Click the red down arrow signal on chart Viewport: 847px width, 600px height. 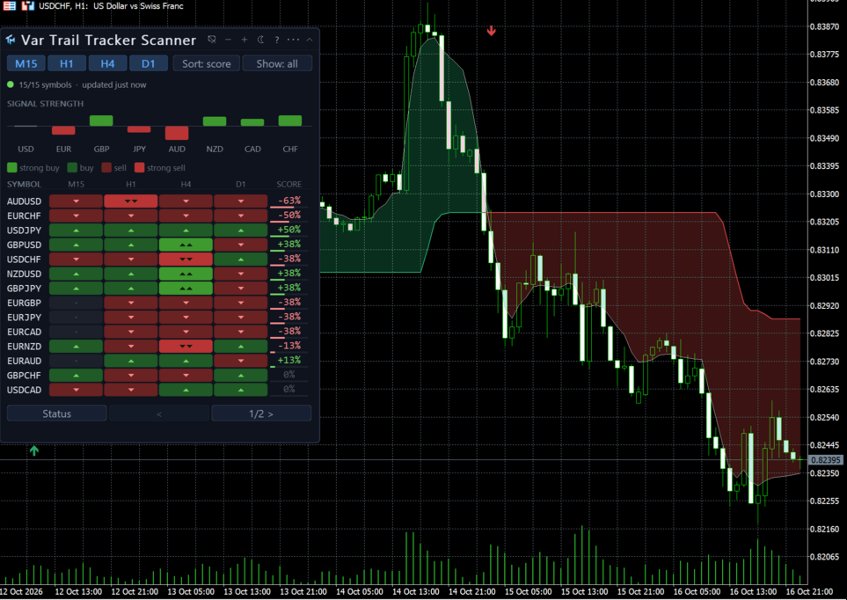click(x=491, y=31)
